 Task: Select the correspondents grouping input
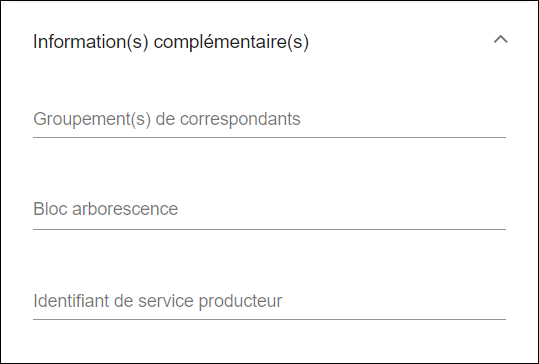coord(270,119)
